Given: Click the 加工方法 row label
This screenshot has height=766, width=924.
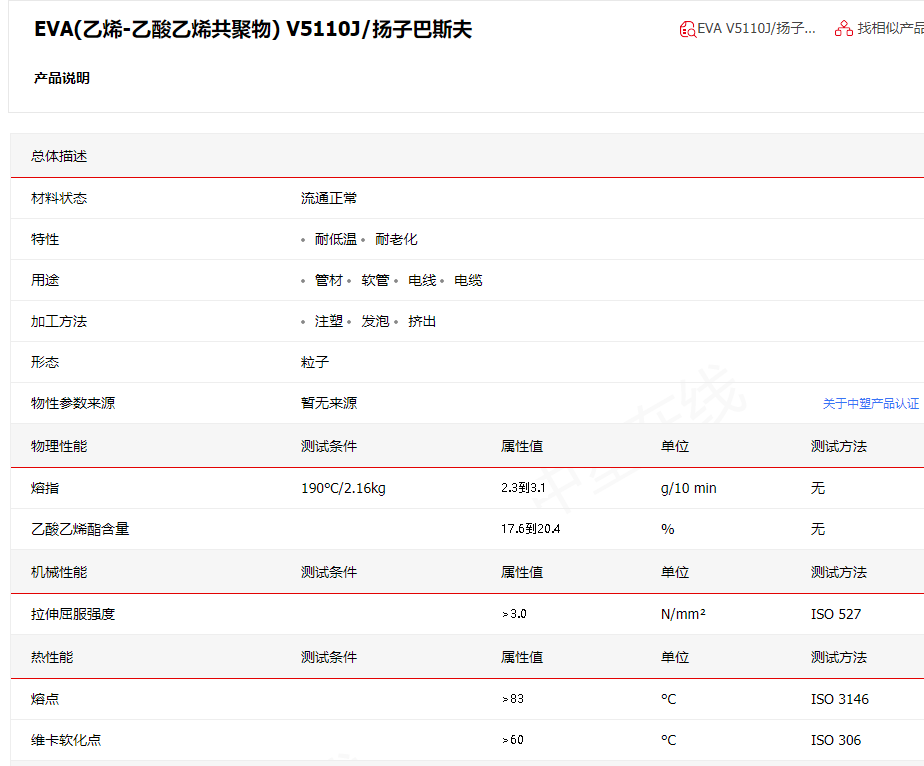Looking at the screenshot, I should click(59, 321).
